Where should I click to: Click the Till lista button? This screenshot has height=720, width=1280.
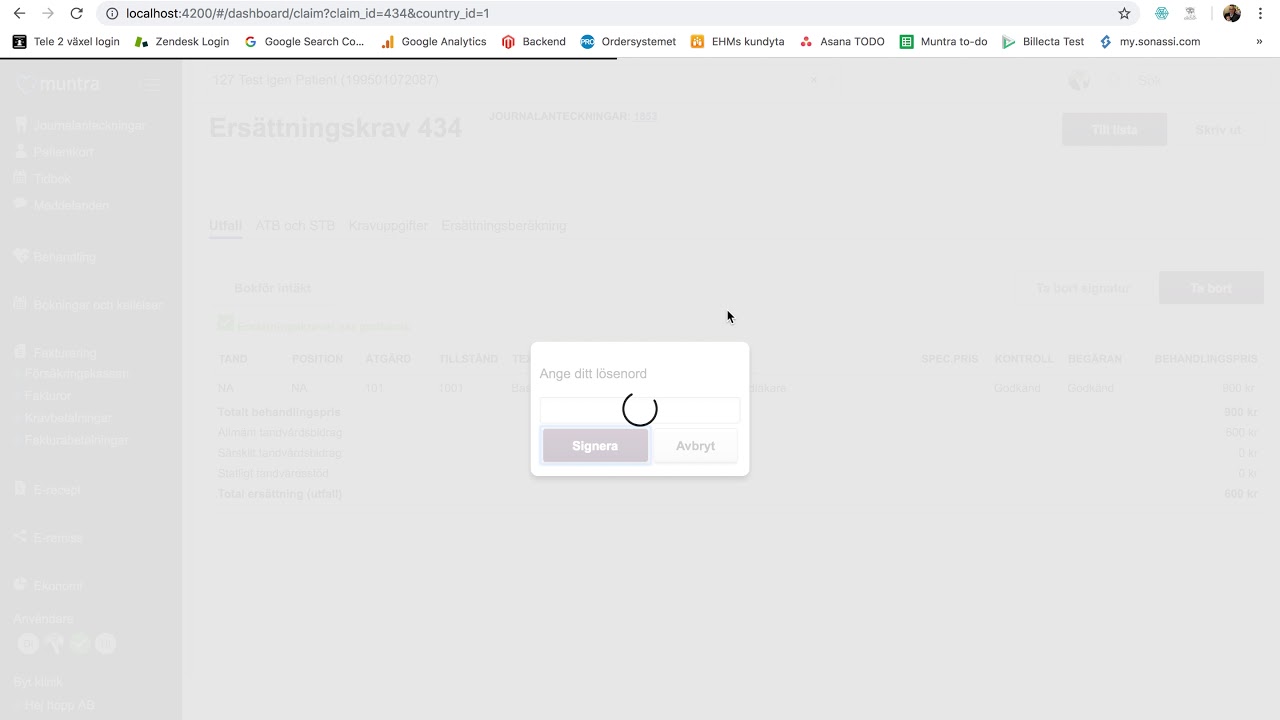1114,130
